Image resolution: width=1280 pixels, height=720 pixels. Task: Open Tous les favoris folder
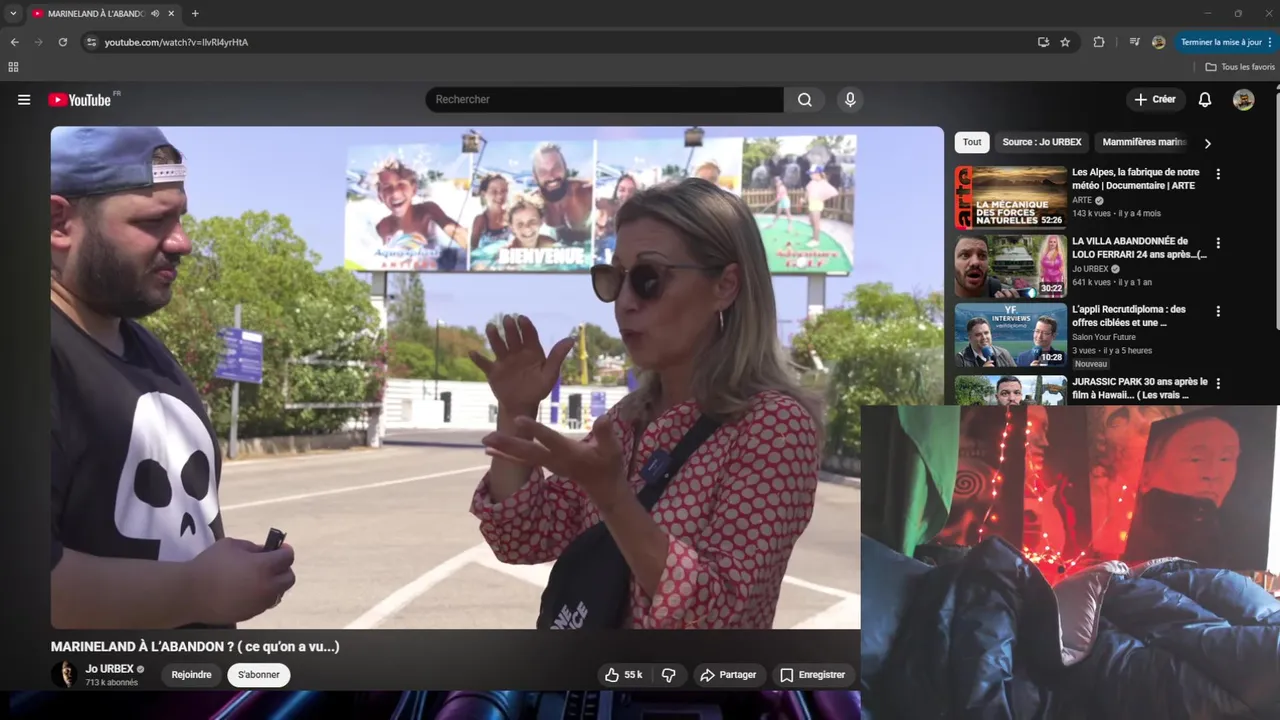[1240, 67]
